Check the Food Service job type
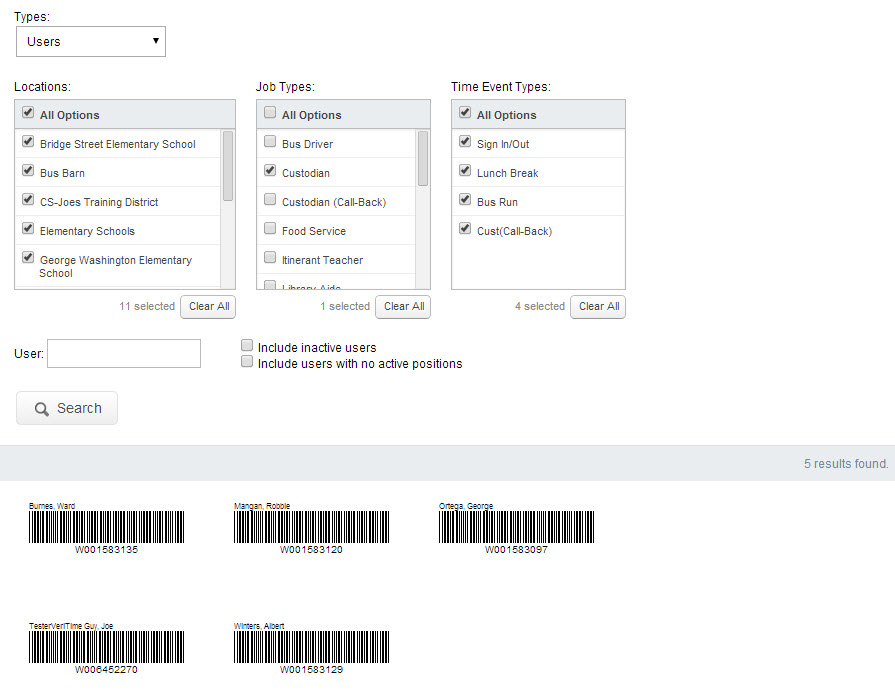The height and width of the screenshot is (690, 895). click(270, 229)
